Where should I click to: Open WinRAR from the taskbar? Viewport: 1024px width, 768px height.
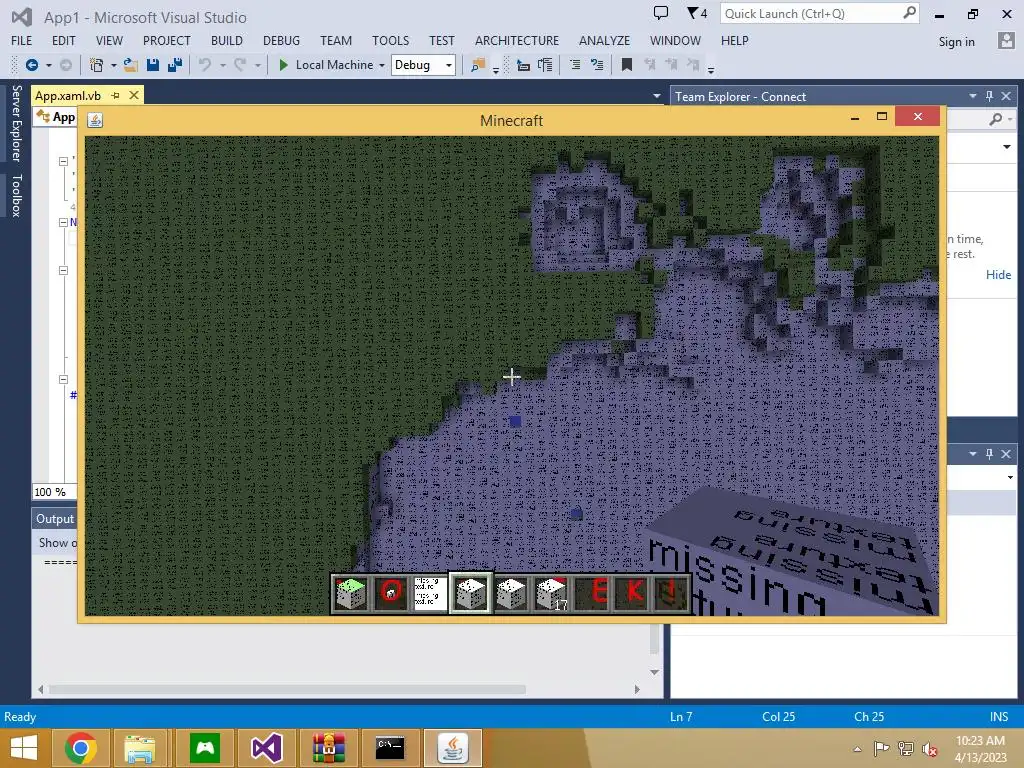pyautogui.click(x=328, y=748)
